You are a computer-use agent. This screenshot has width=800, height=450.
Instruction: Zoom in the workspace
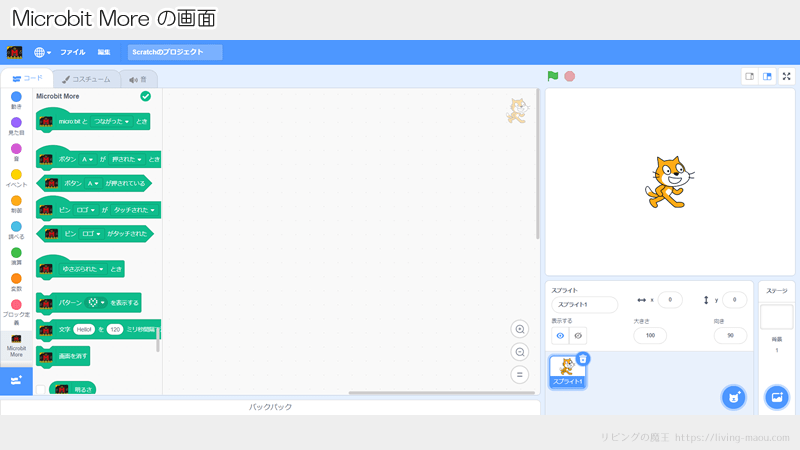pos(520,329)
